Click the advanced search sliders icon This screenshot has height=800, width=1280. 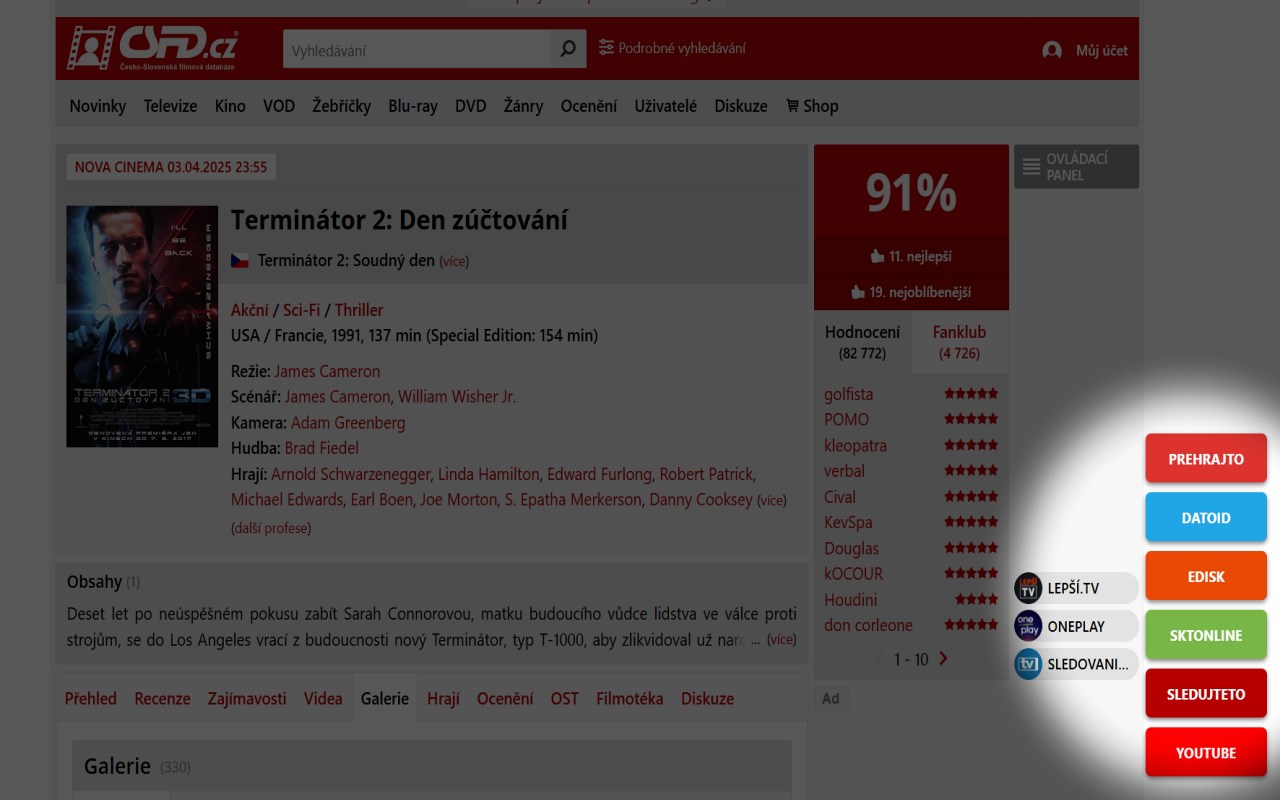(606, 47)
